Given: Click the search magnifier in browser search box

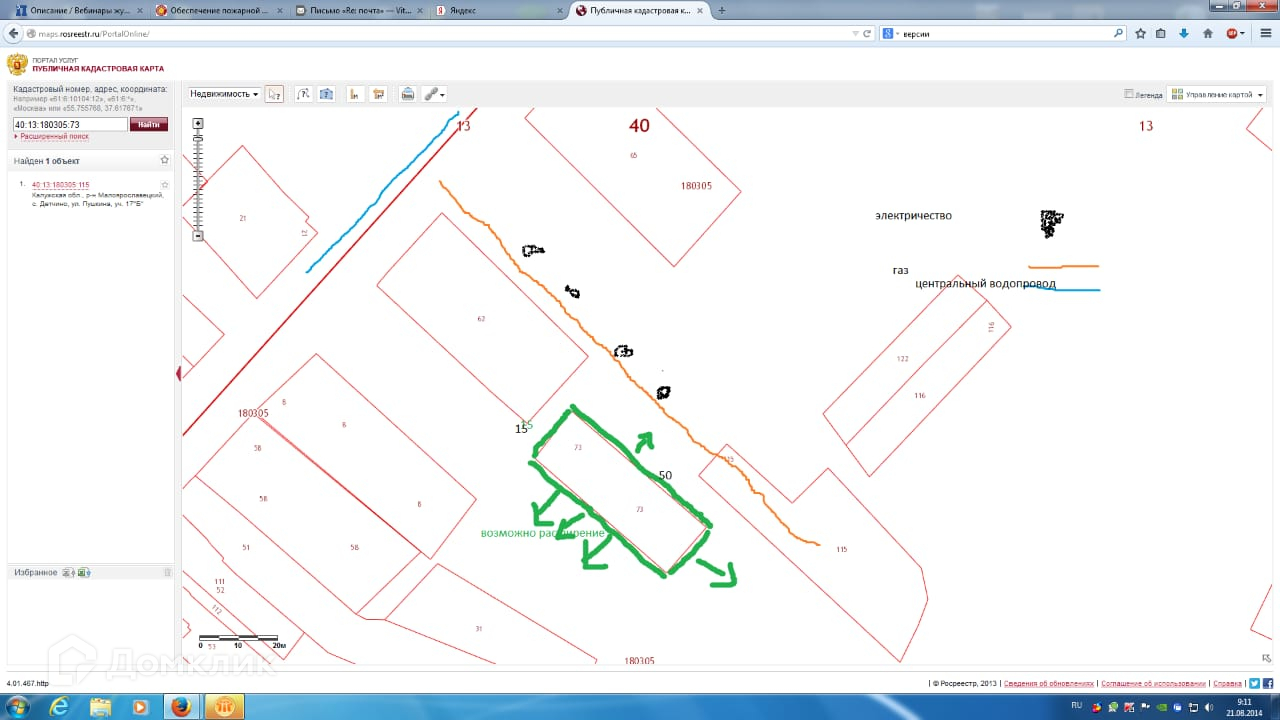Looking at the screenshot, I should (1119, 33).
